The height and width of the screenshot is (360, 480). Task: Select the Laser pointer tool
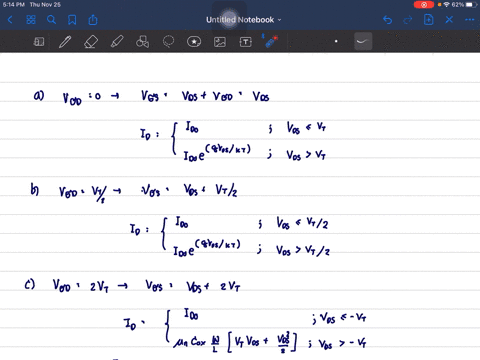pos(271,41)
